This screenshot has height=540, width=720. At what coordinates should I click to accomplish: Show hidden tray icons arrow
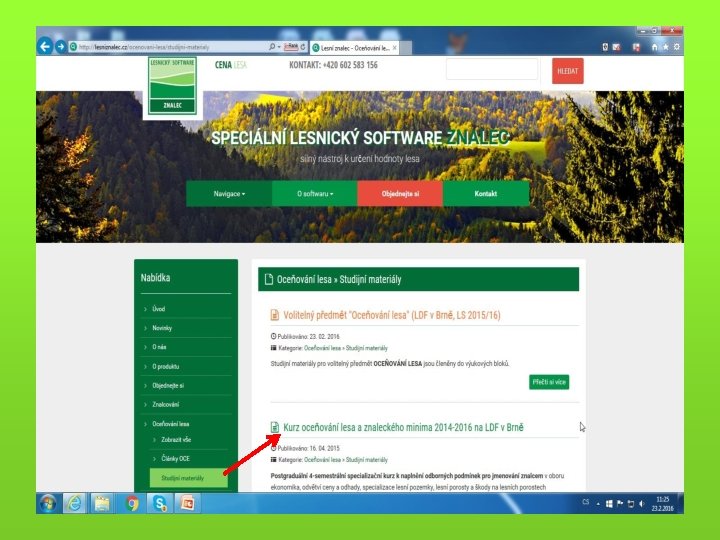(598, 504)
